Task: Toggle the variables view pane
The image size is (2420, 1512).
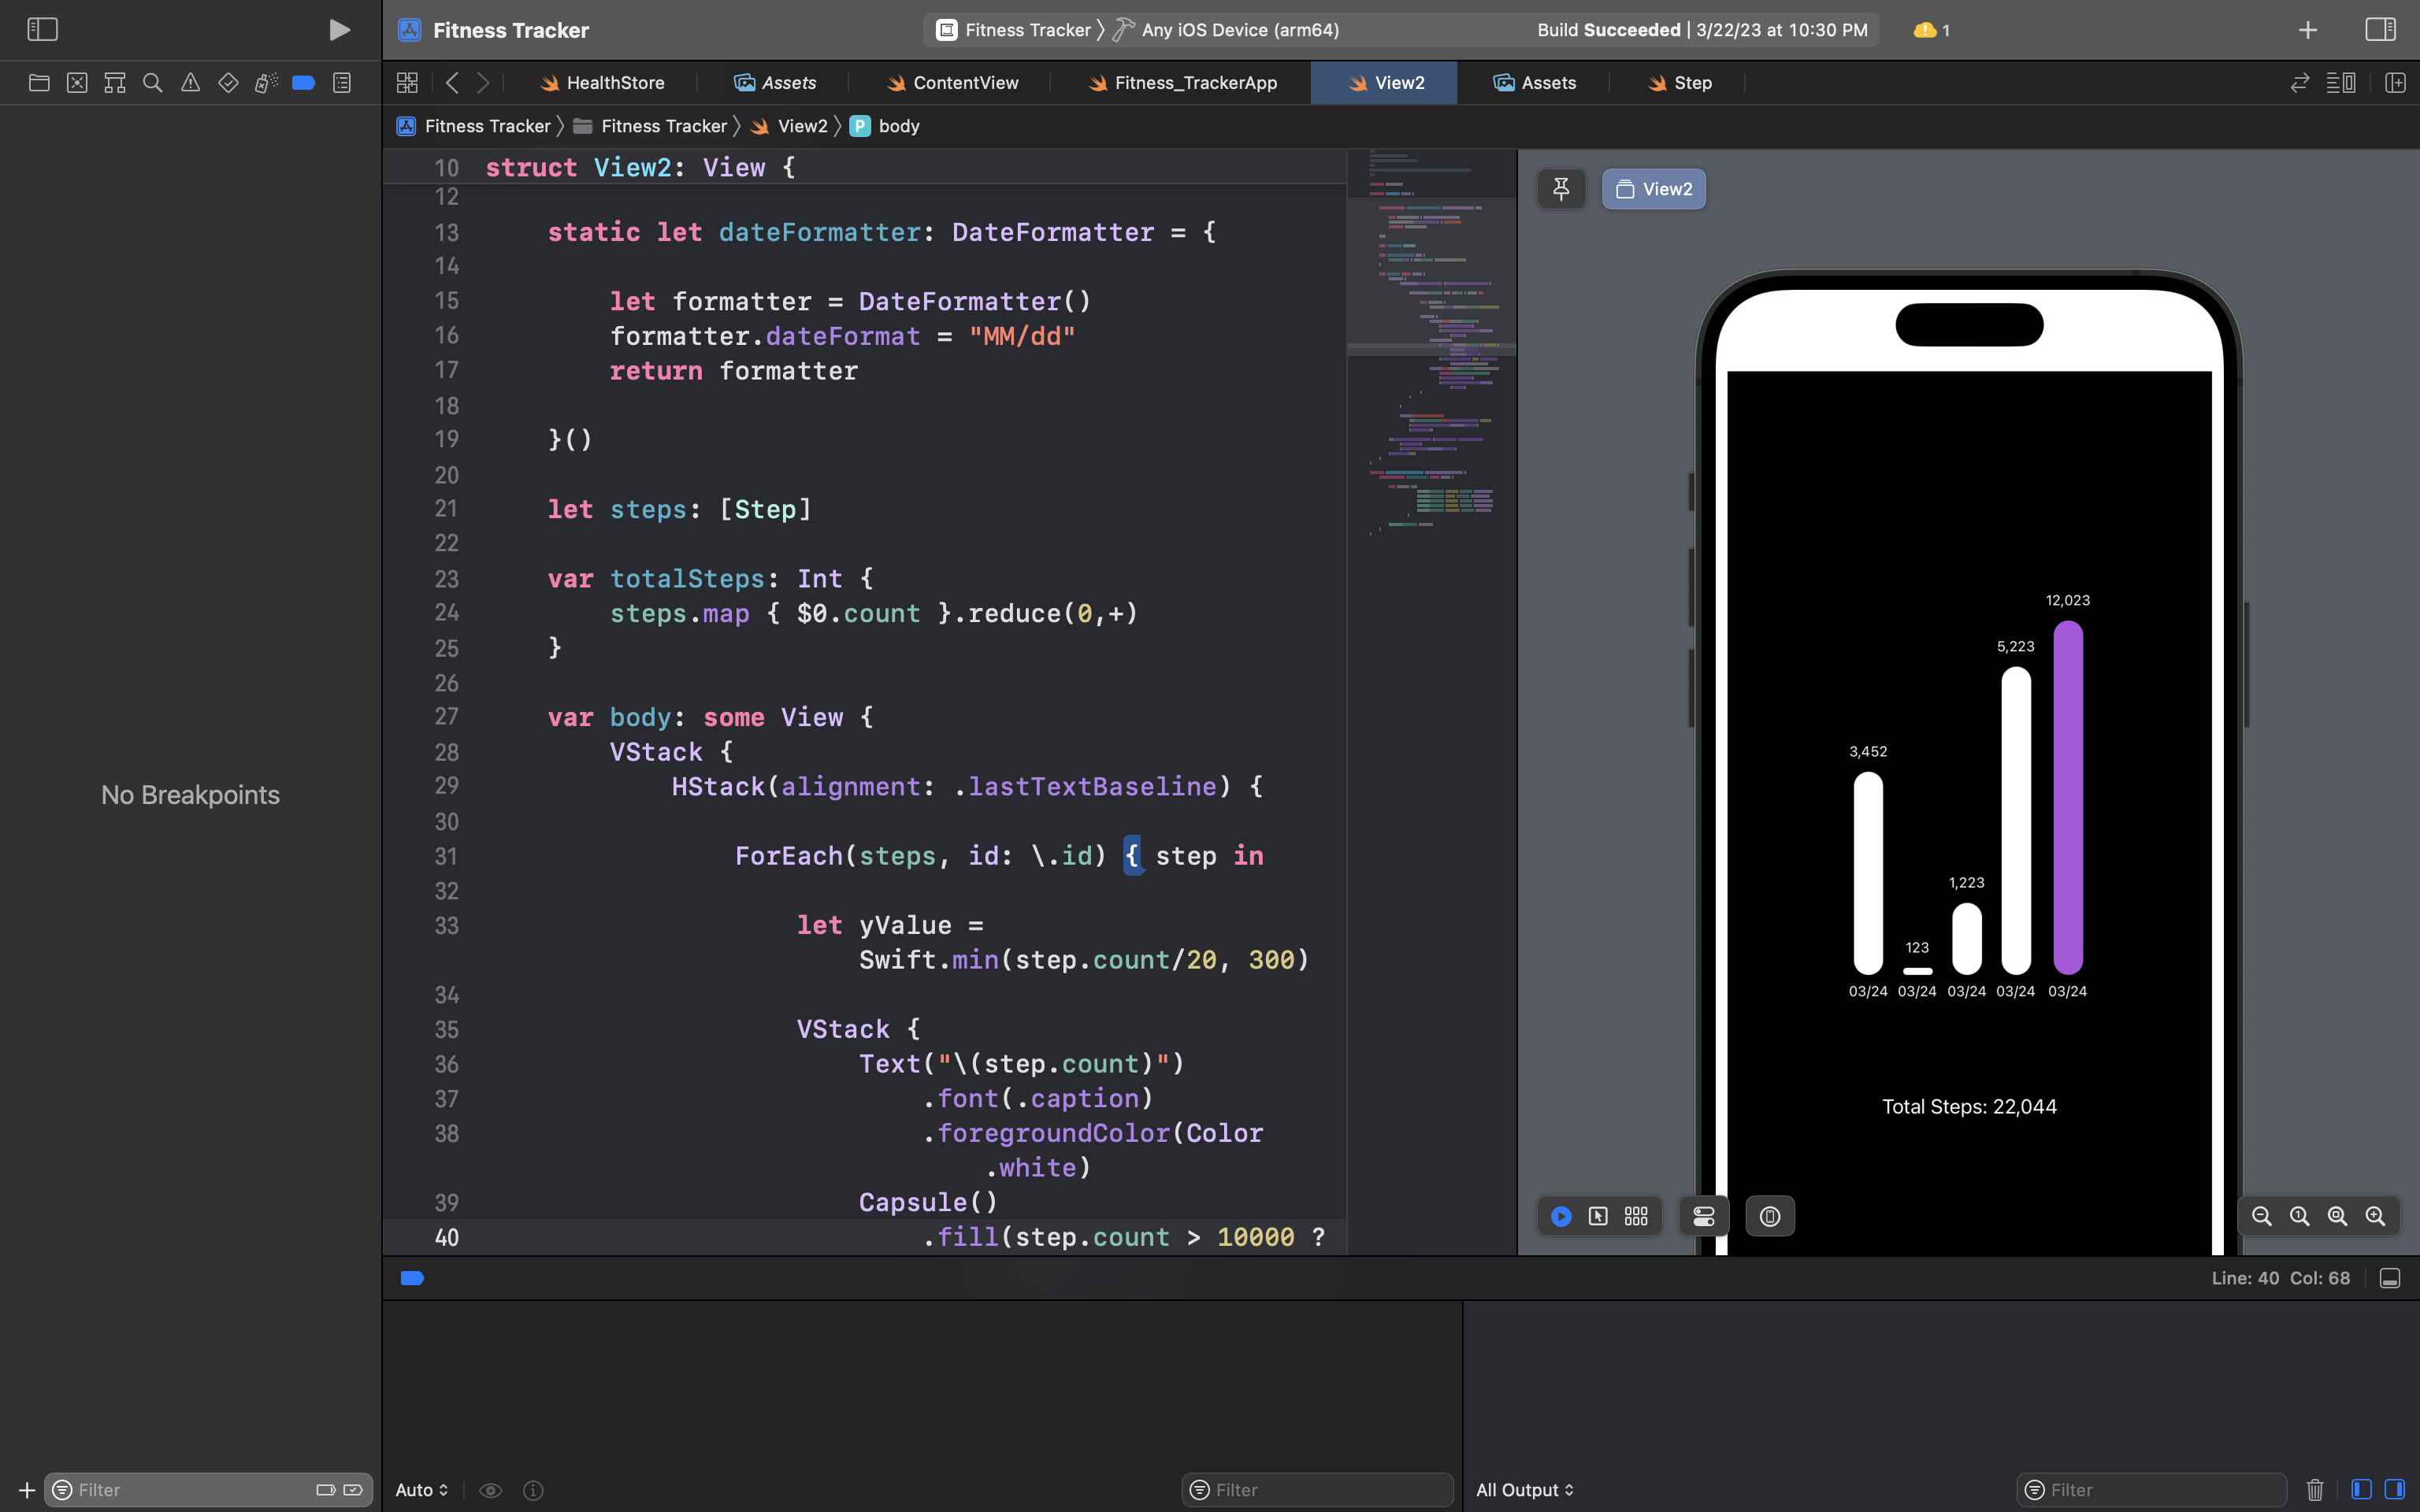Action: pyautogui.click(x=2361, y=1490)
